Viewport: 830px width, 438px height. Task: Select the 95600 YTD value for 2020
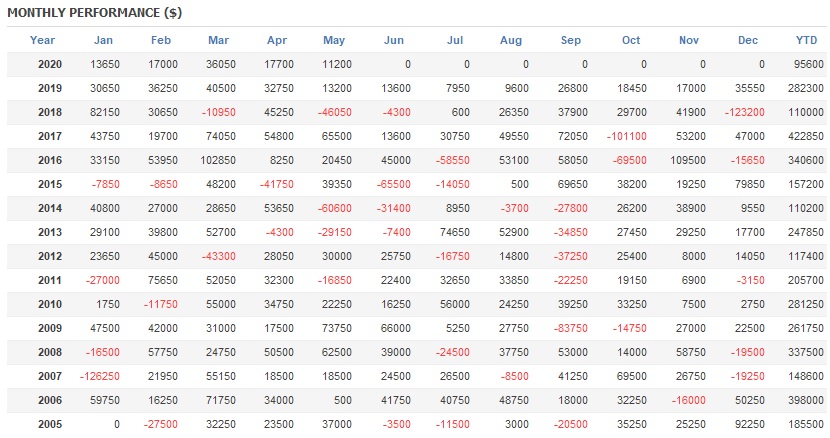[808, 64]
